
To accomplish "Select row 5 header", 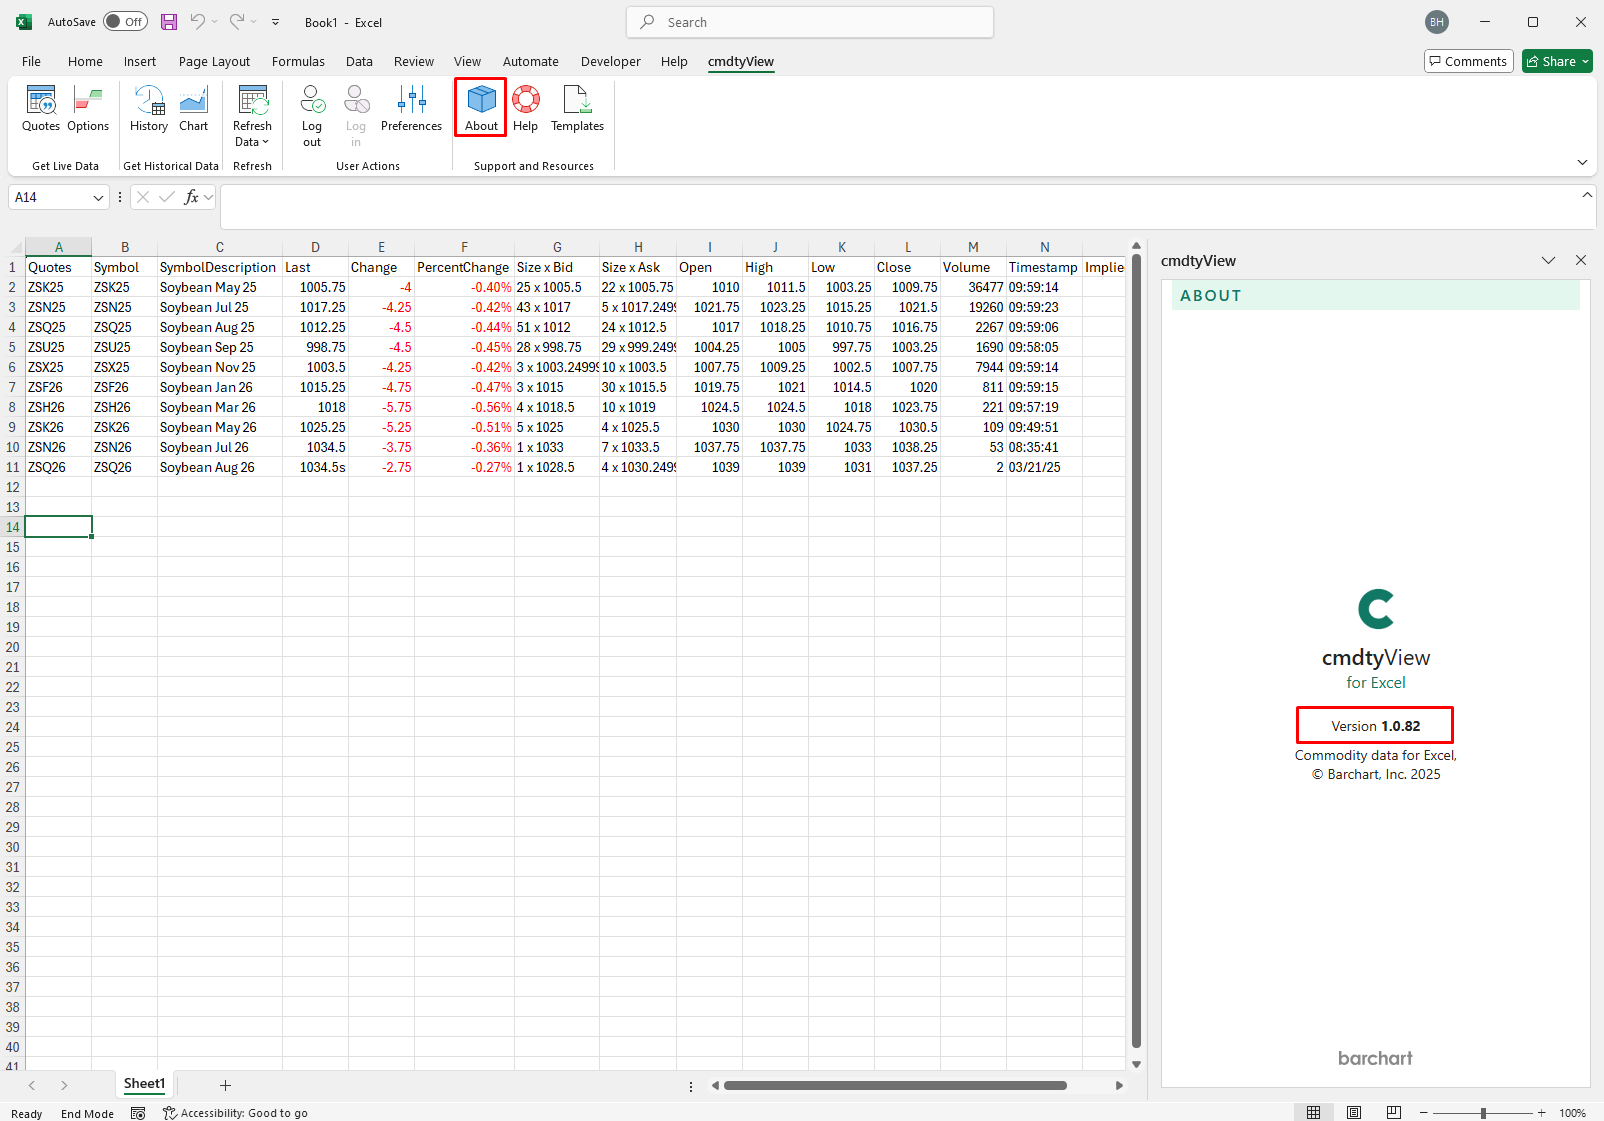I will point(12,347).
